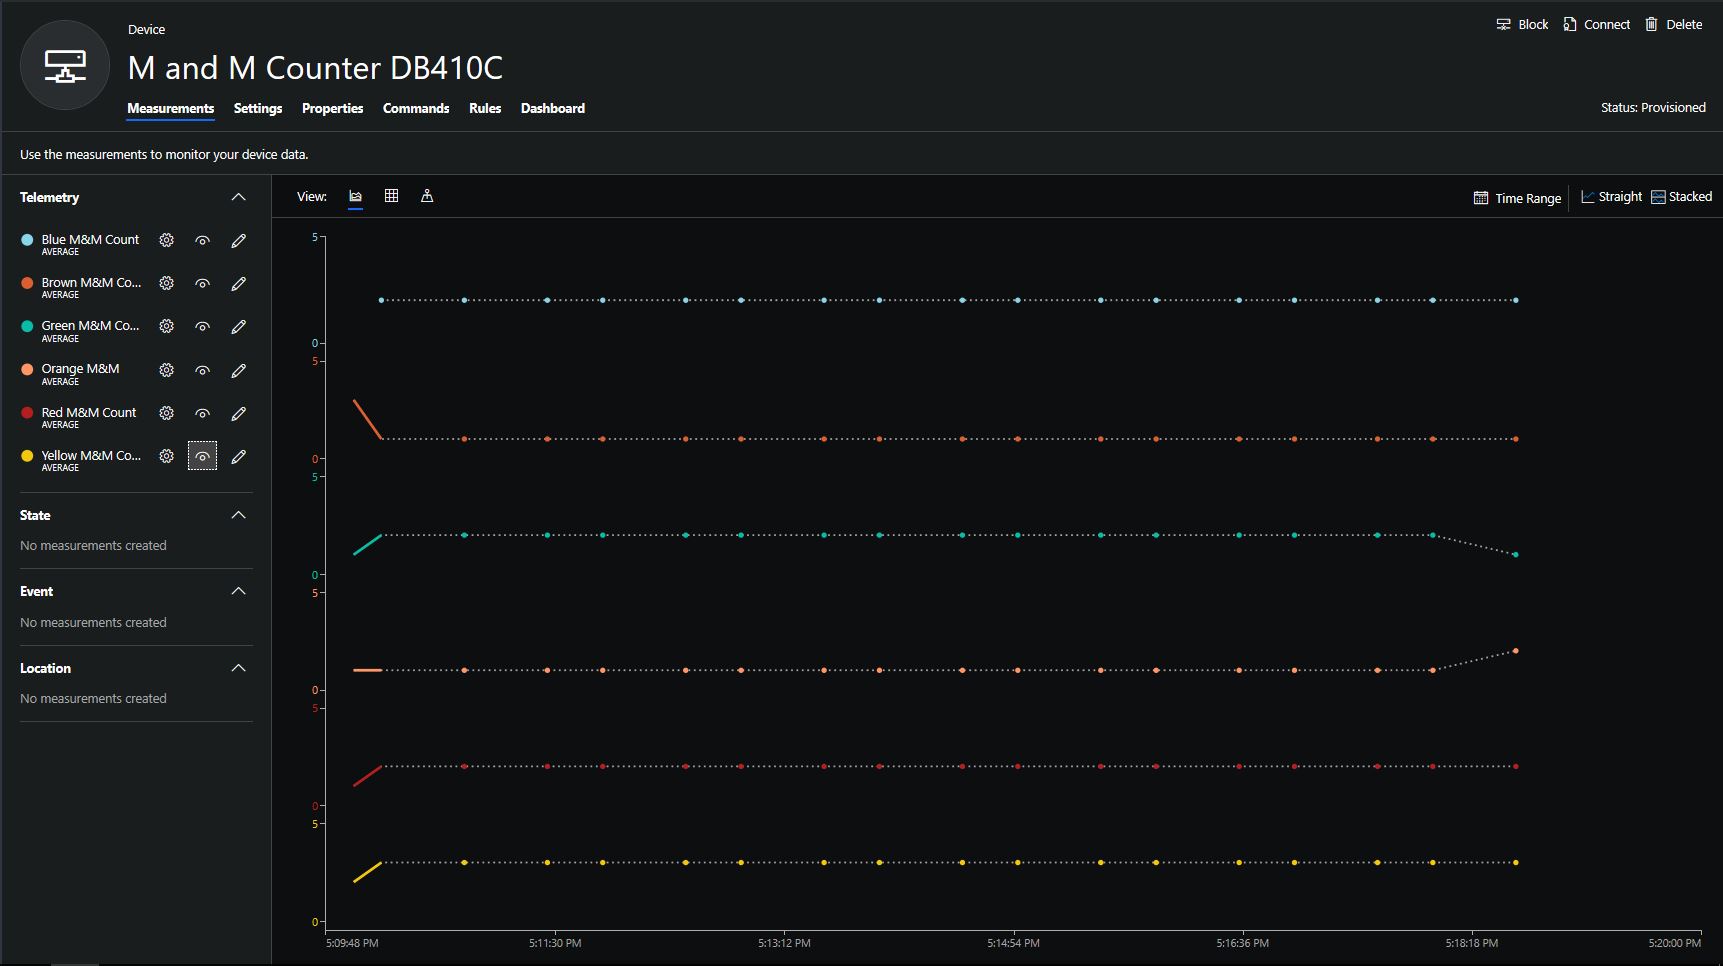Collapse the State section
This screenshot has height=966, width=1723.
(238, 515)
